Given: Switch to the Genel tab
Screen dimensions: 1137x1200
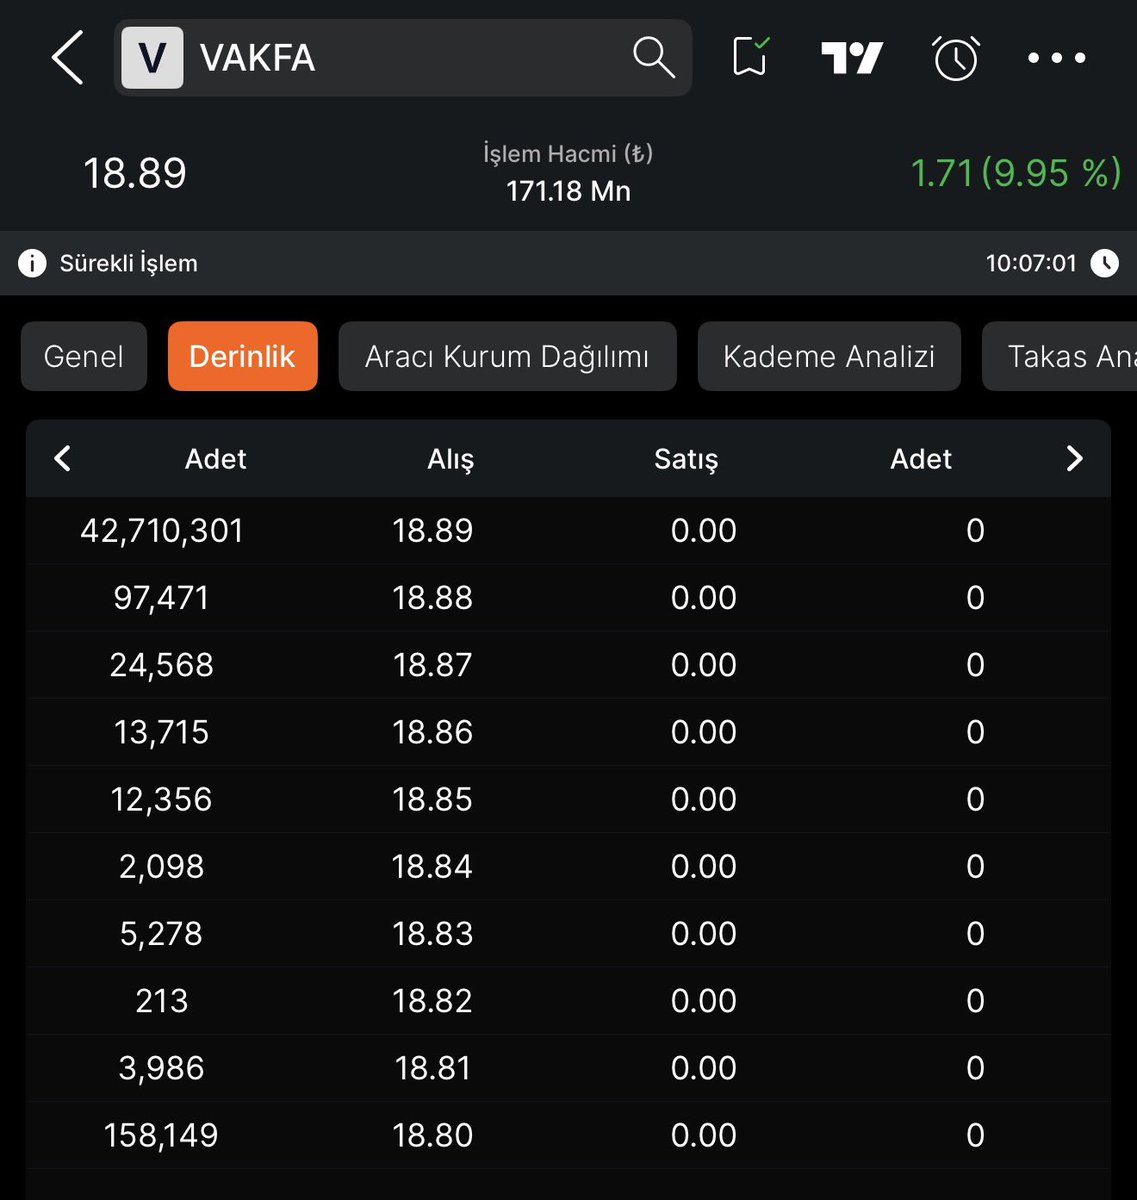Looking at the screenshot, I should coord(84,356).
